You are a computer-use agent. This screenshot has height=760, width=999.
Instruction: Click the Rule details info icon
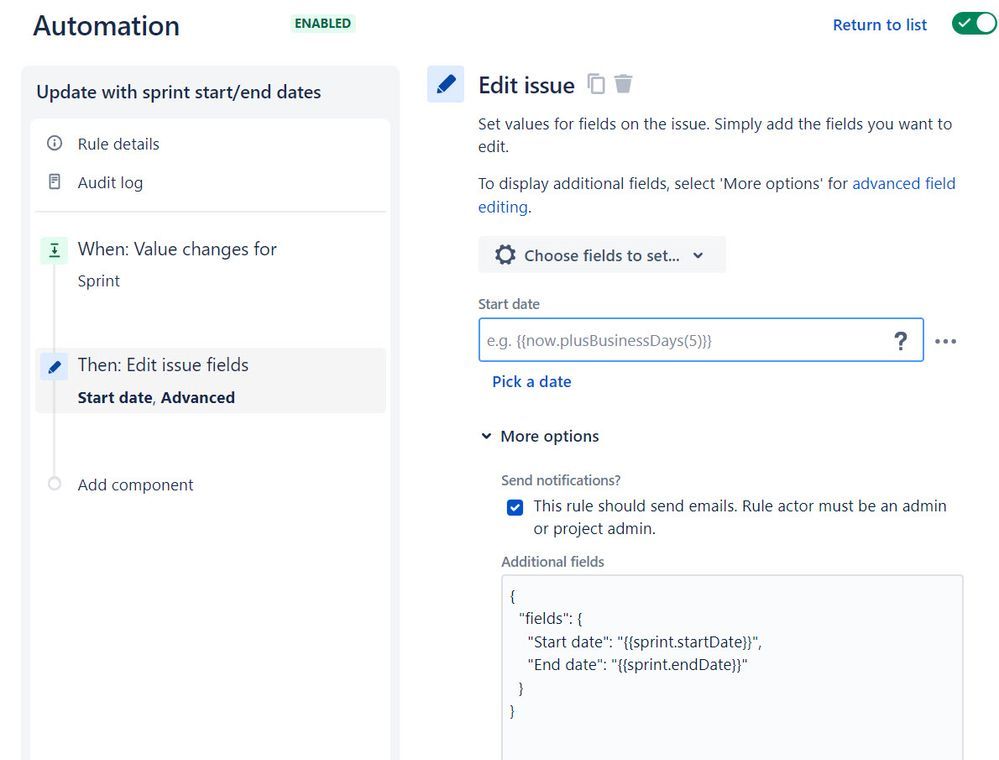pyautogui.click(x=54, y=144)
